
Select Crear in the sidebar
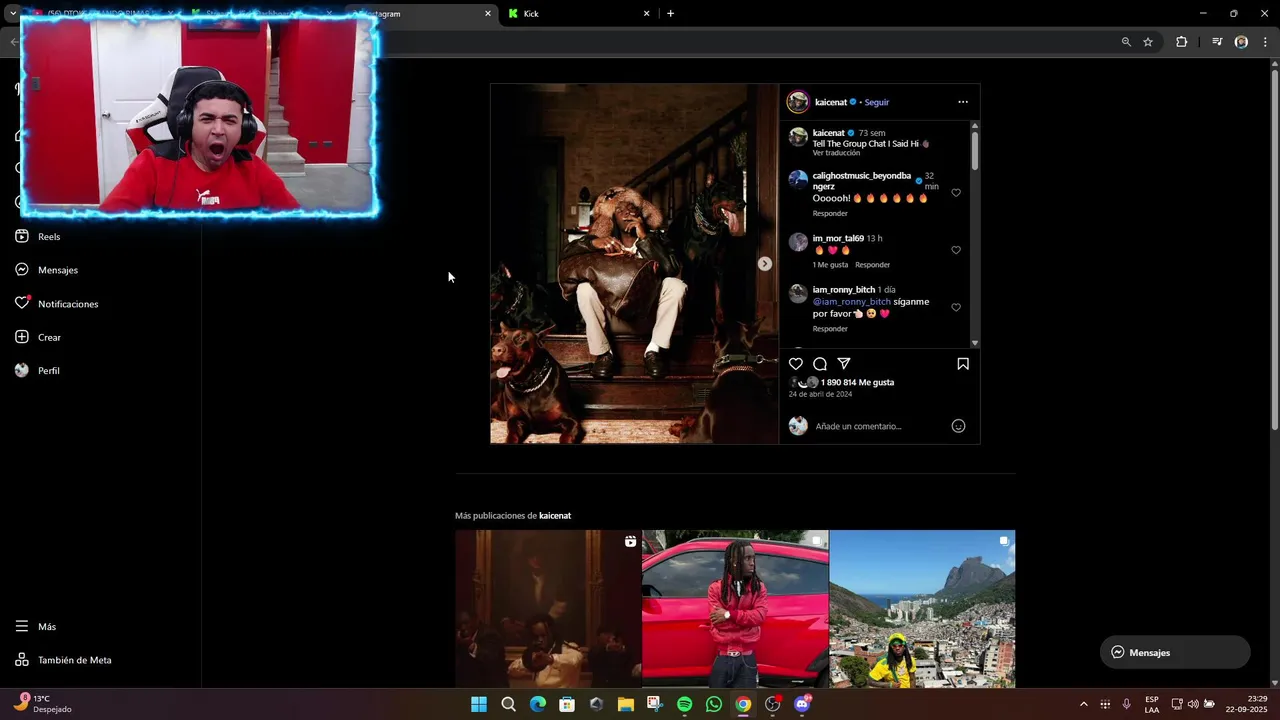[x=38, y=337]
